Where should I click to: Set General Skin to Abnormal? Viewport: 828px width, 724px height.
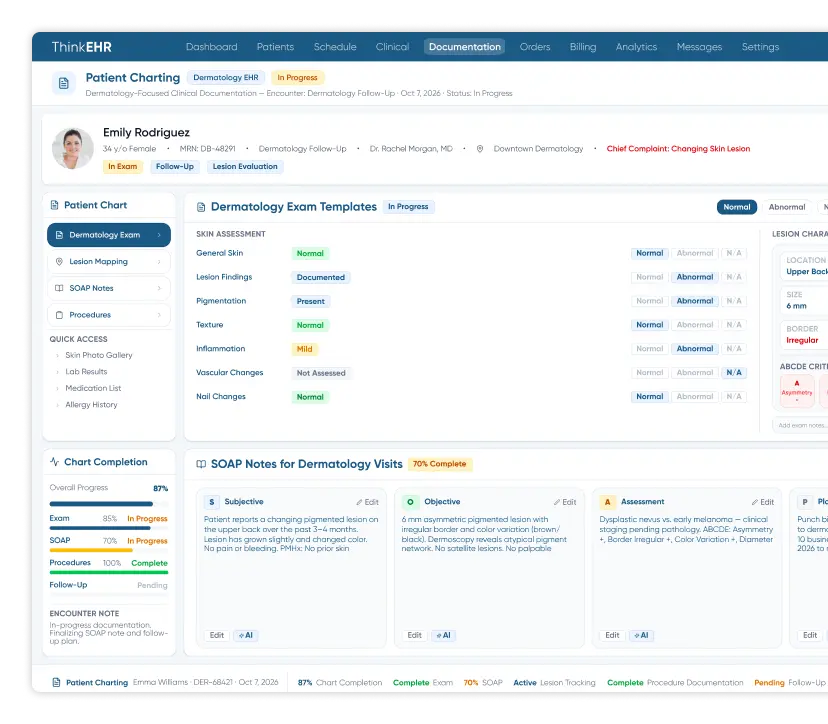(x=694, y=253)
